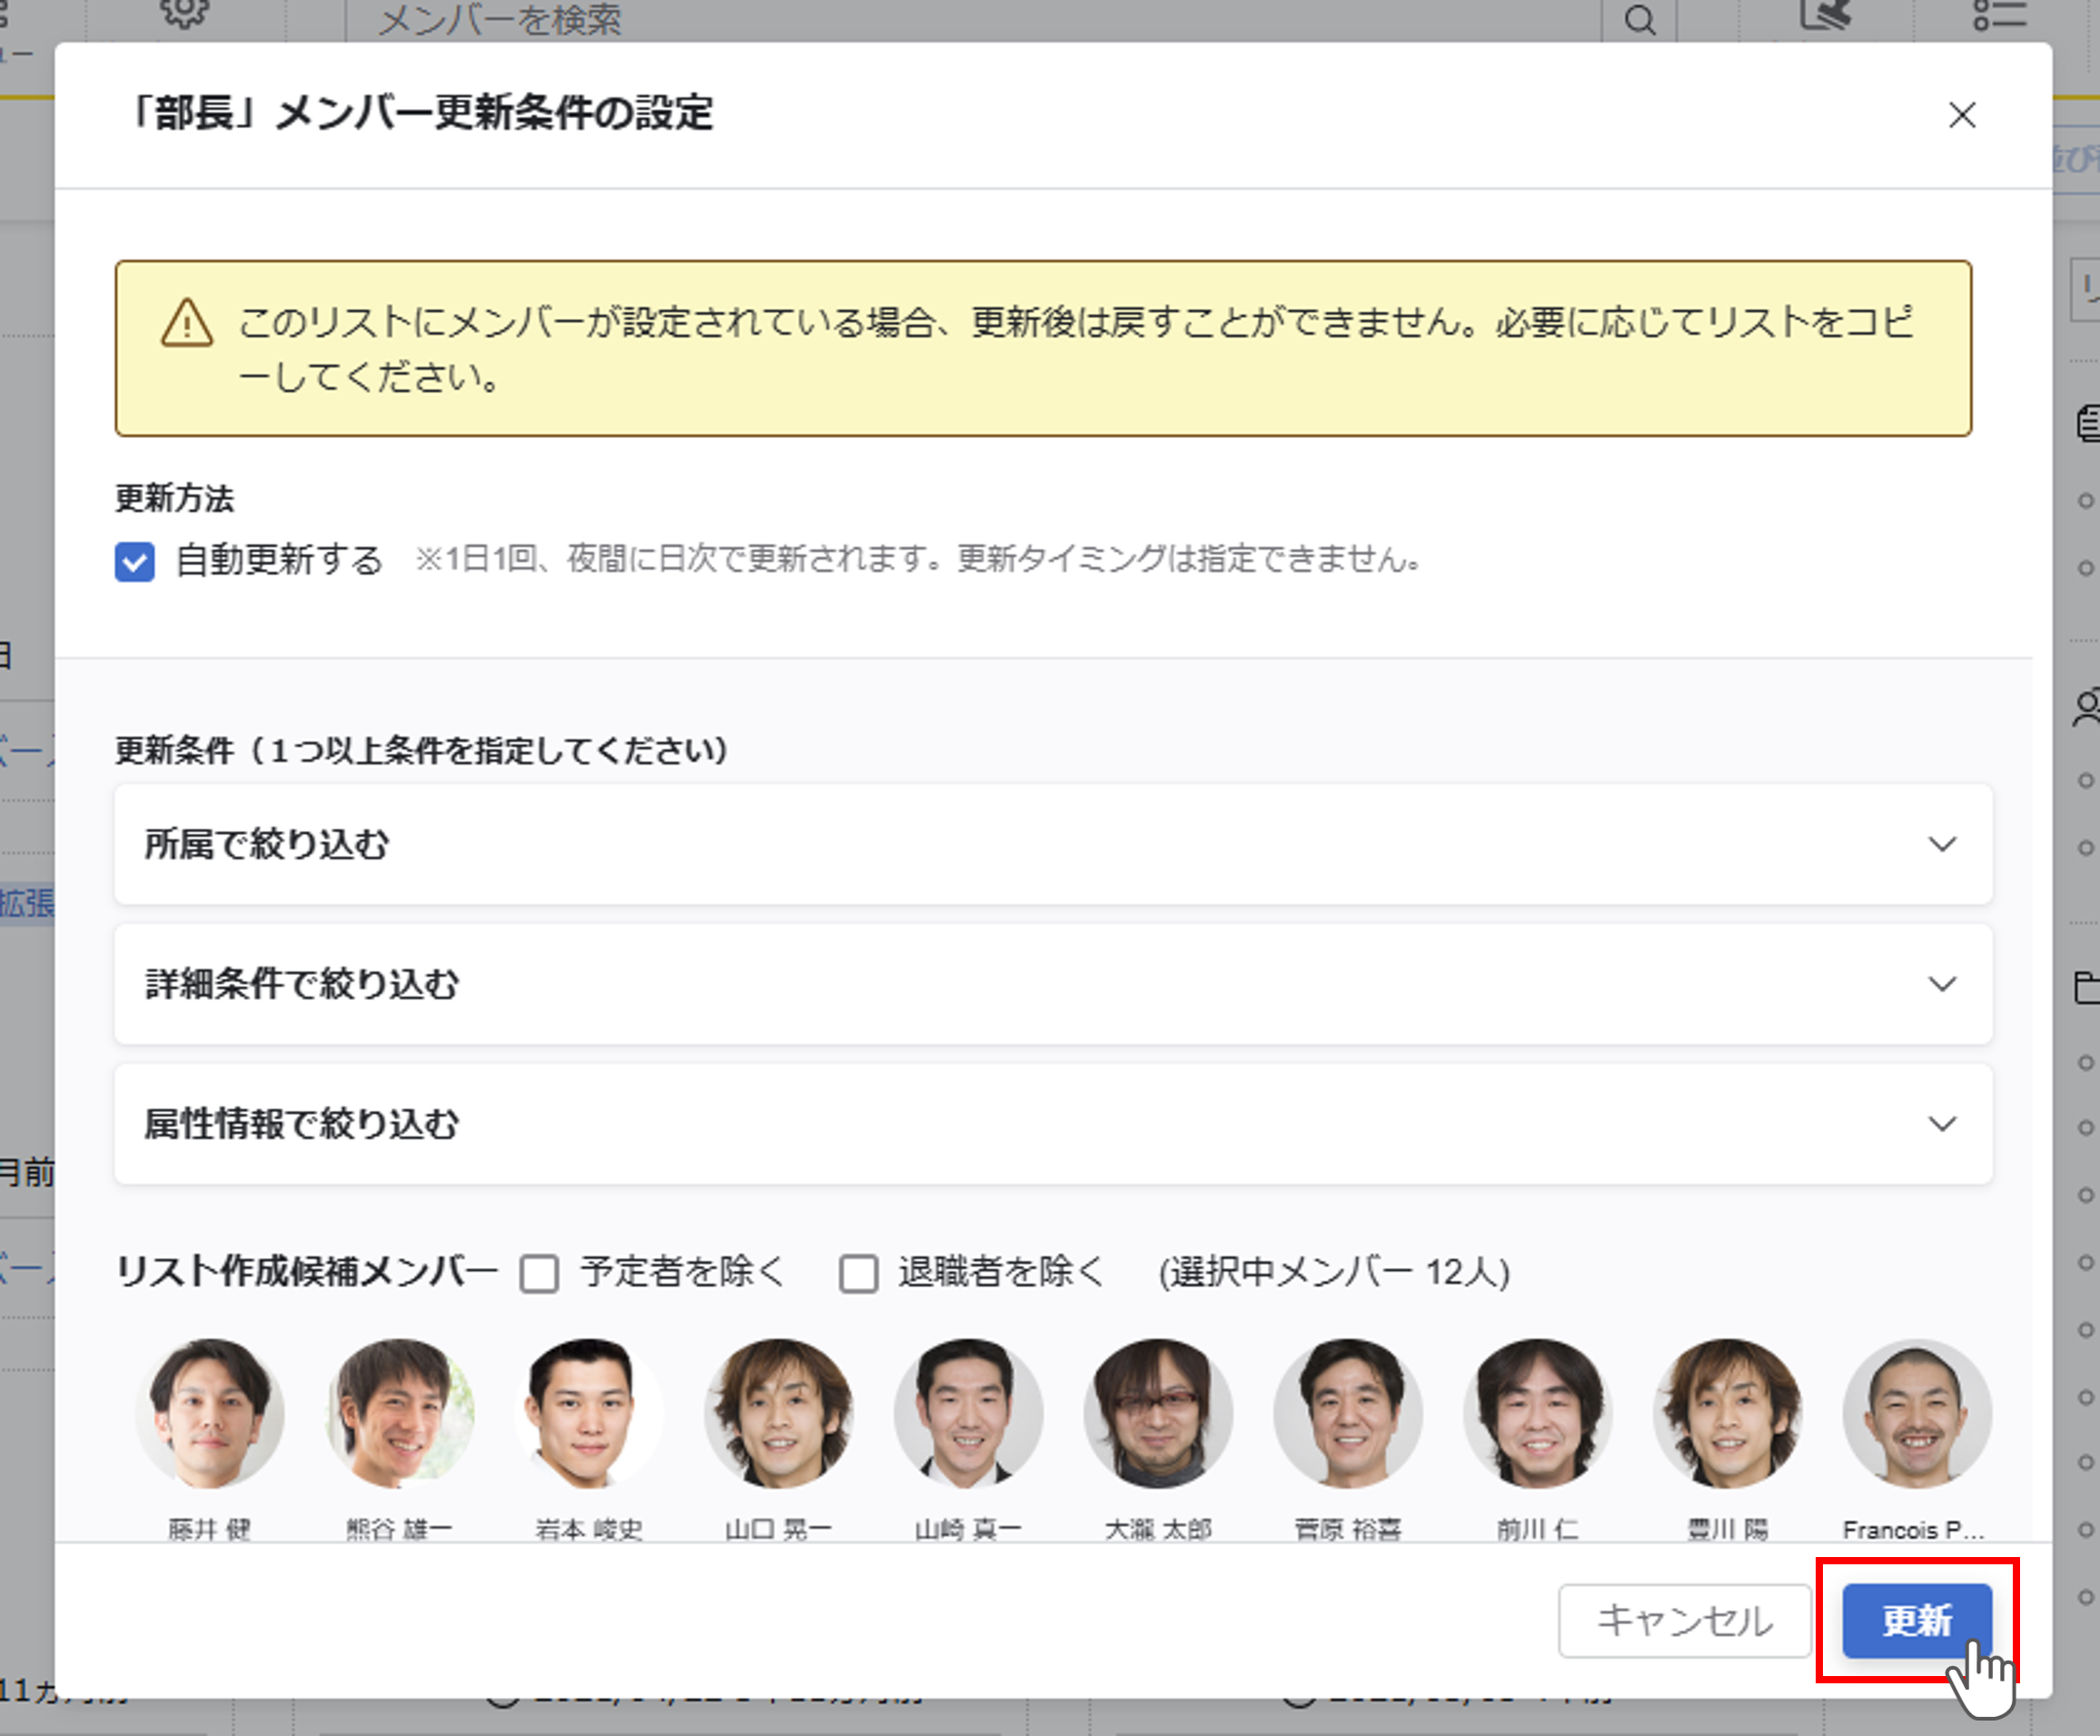Select the avatar of 前川 仁
Viewport: 2100px width, 1736px height.
[1537, 1413]
